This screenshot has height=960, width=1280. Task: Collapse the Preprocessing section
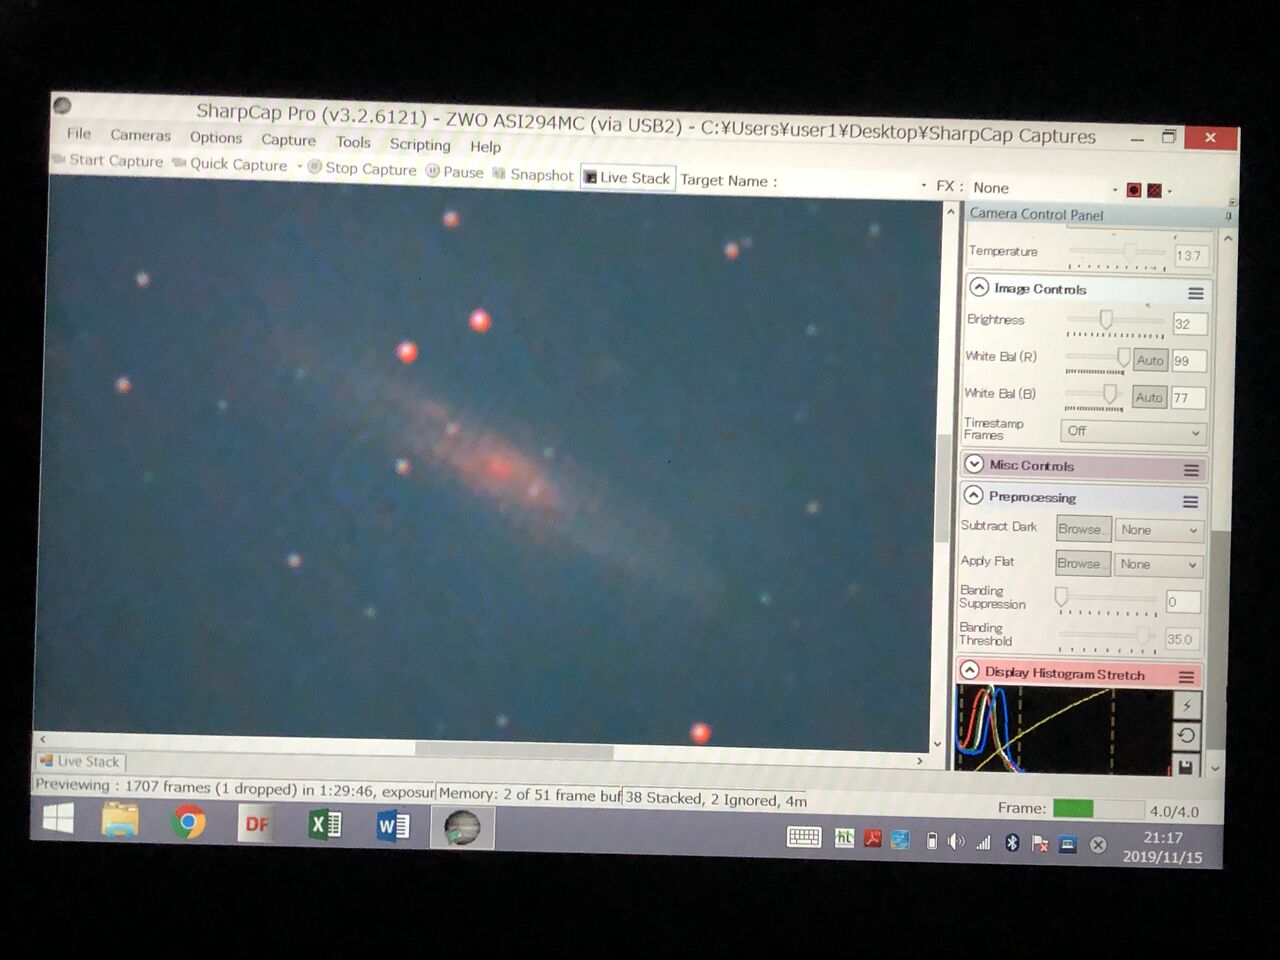[973, 495]
